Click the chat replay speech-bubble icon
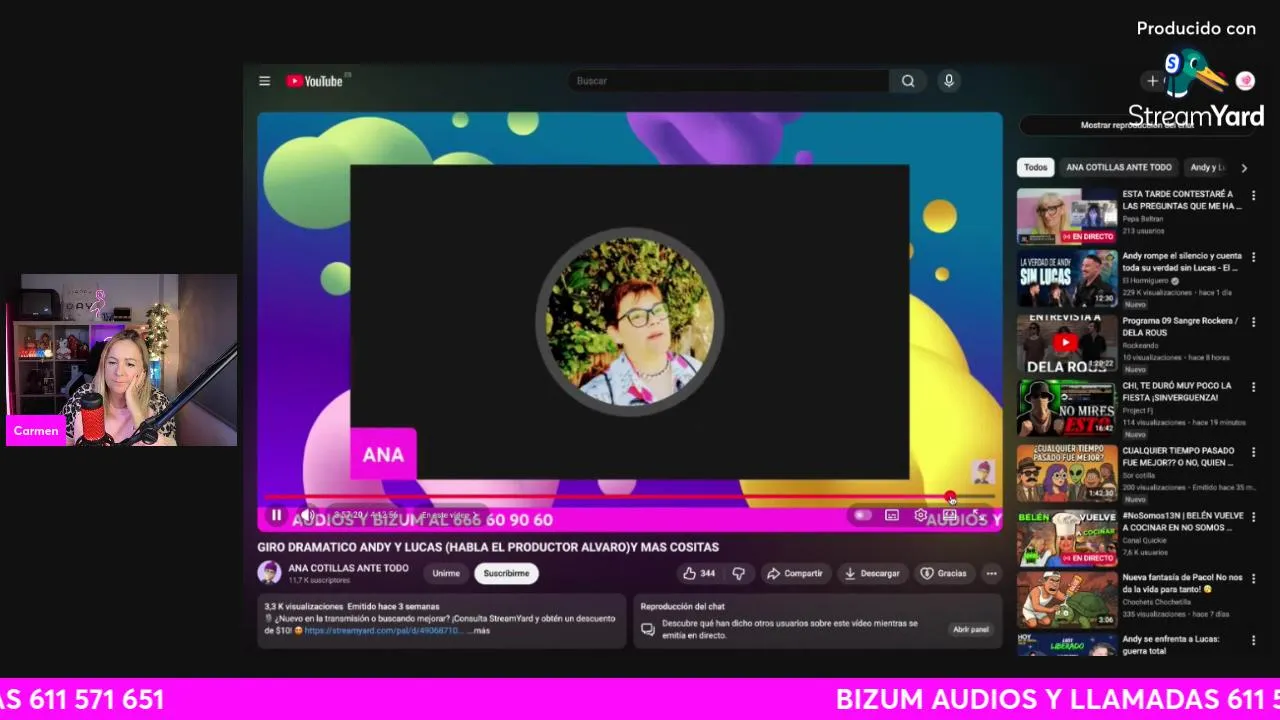The height and width of the screenshot is (720, 1280). coord(648,629)
